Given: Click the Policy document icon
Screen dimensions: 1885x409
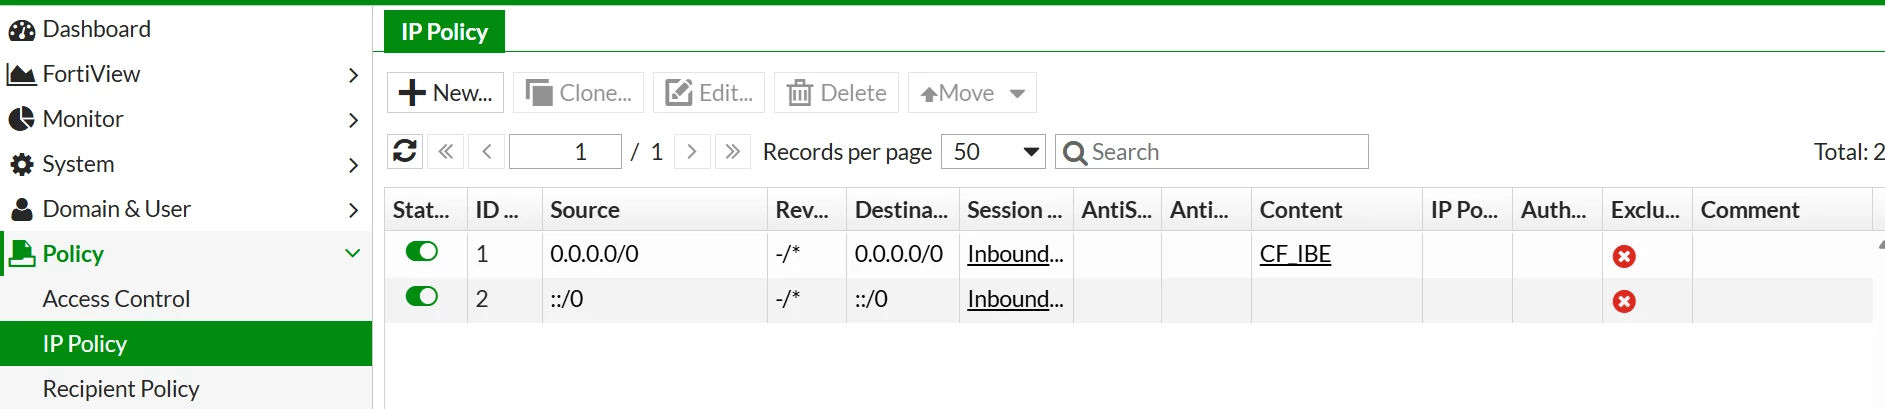Looking at the screenshot, I should 21,255.
